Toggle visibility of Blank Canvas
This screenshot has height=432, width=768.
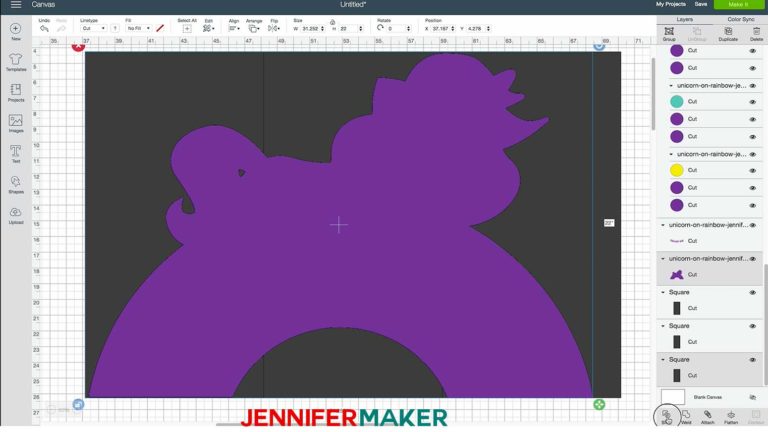tap(753, 397)
